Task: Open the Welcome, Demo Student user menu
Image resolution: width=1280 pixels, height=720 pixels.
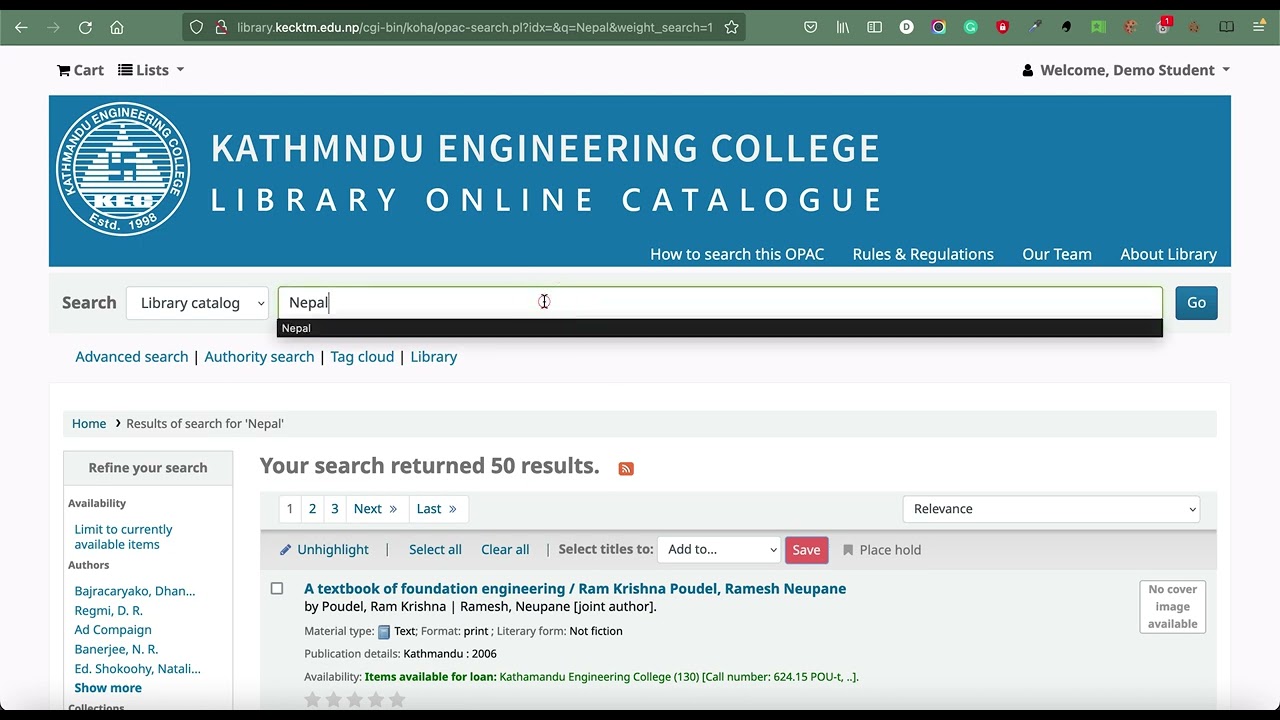Action: click(1126, 70)
